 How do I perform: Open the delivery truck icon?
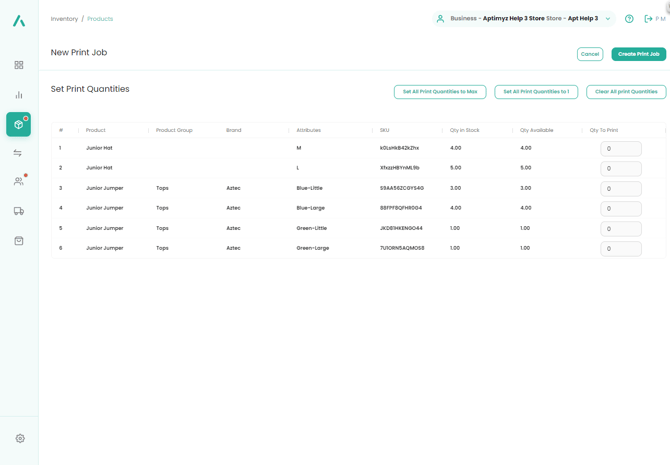[19, 211]
